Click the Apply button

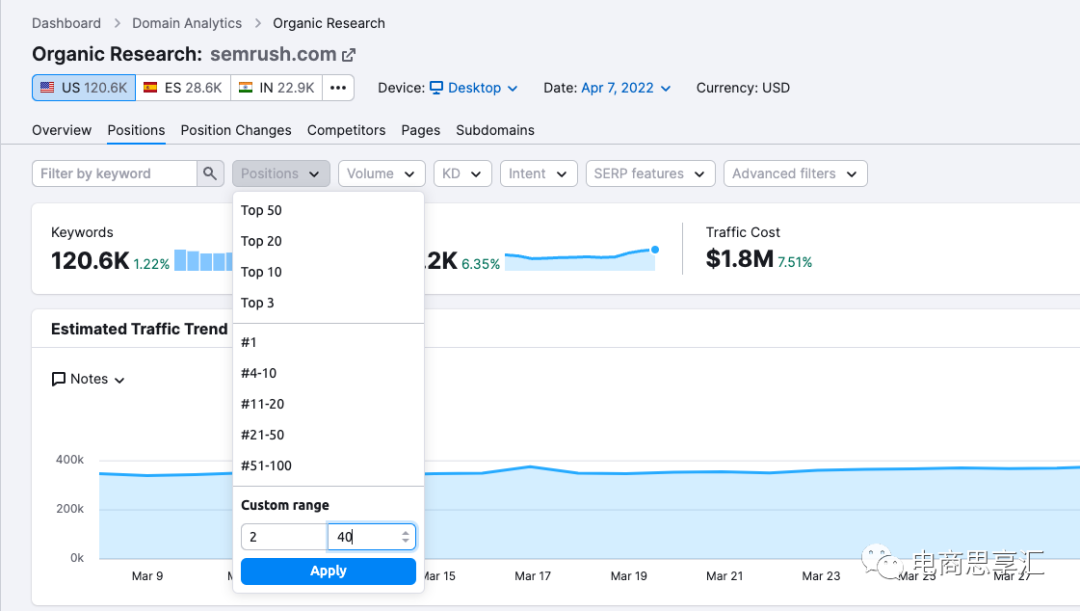pos(328,571)
